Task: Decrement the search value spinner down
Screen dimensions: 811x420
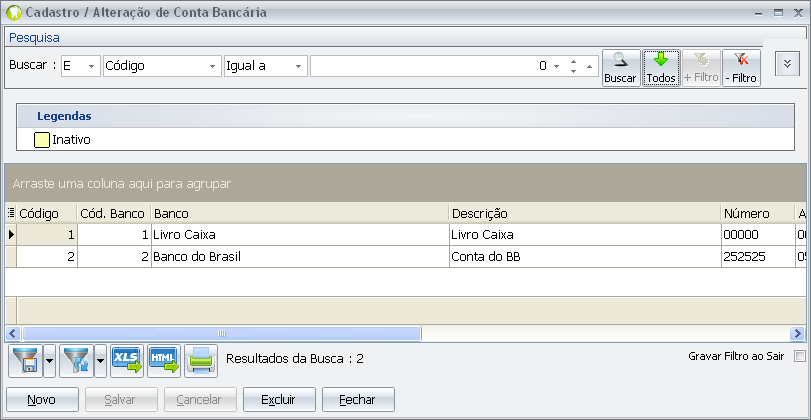Action: [573, 71]
